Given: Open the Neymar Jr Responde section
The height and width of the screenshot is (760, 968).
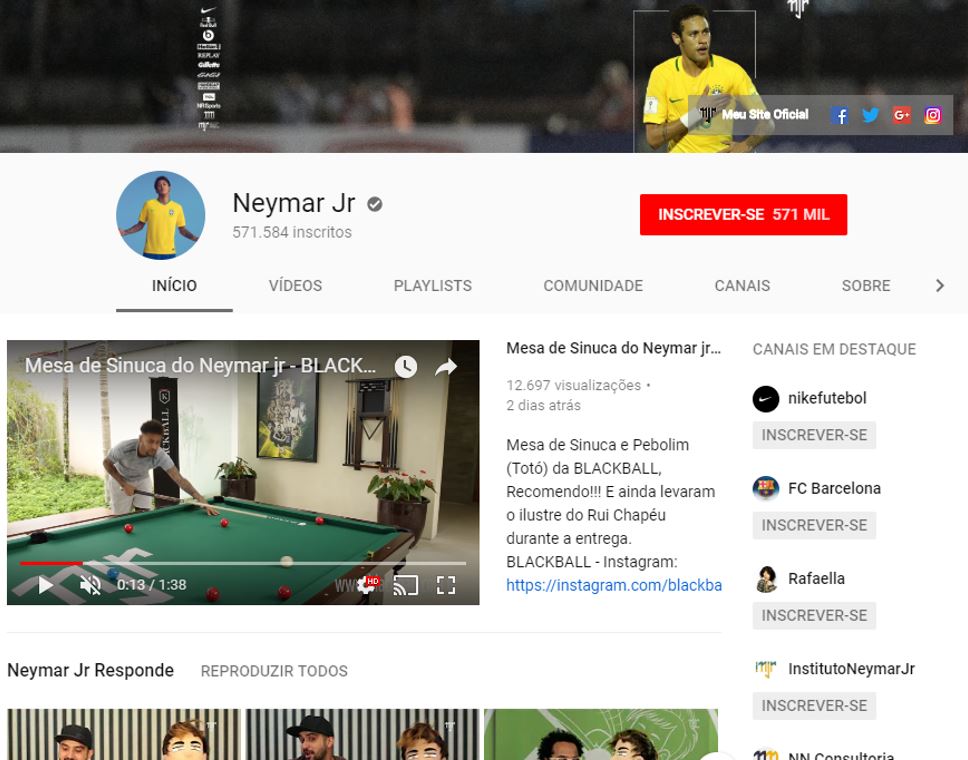Looking at the screenshot, I should pyautogui.click(x=91, y=670).
